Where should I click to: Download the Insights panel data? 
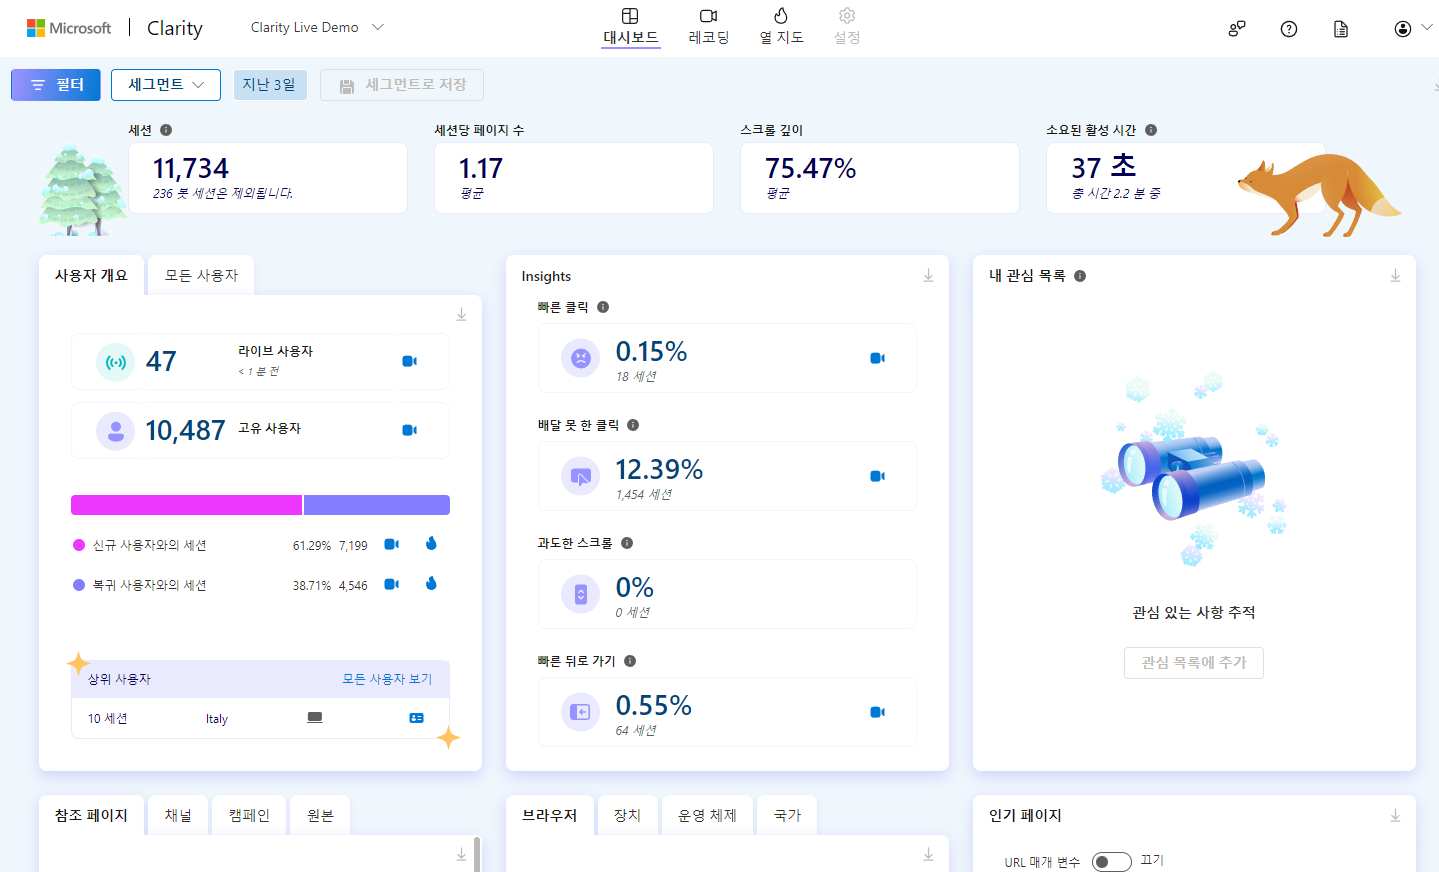(927, 274)
